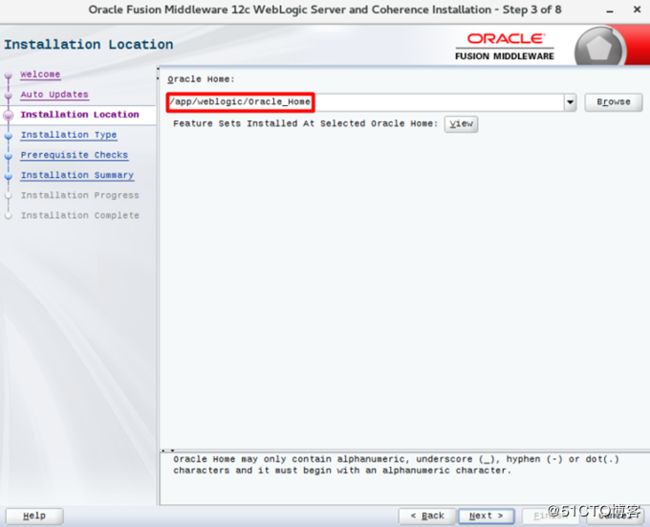Open the Installation Summary step
This screenshot has width=650, height=527.
click(77, 175)
